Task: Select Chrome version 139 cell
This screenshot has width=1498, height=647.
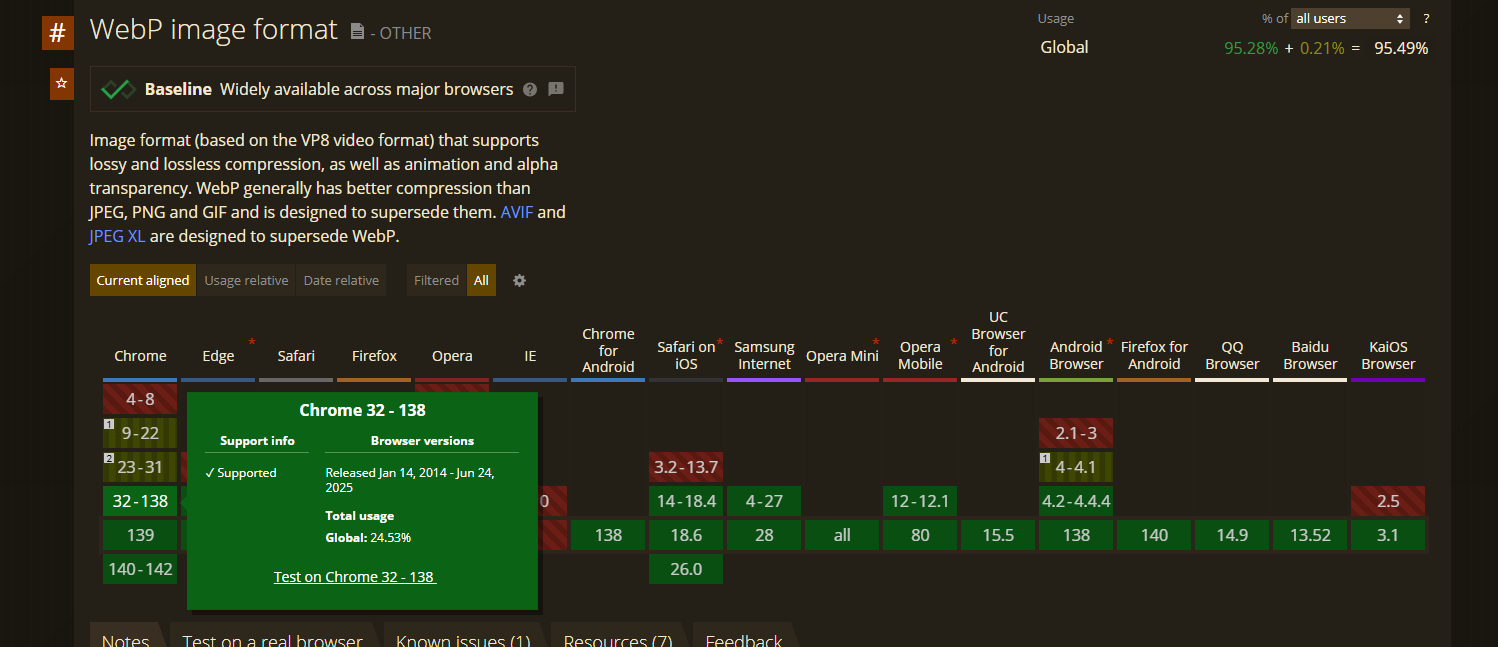Action: coord(140,535)
